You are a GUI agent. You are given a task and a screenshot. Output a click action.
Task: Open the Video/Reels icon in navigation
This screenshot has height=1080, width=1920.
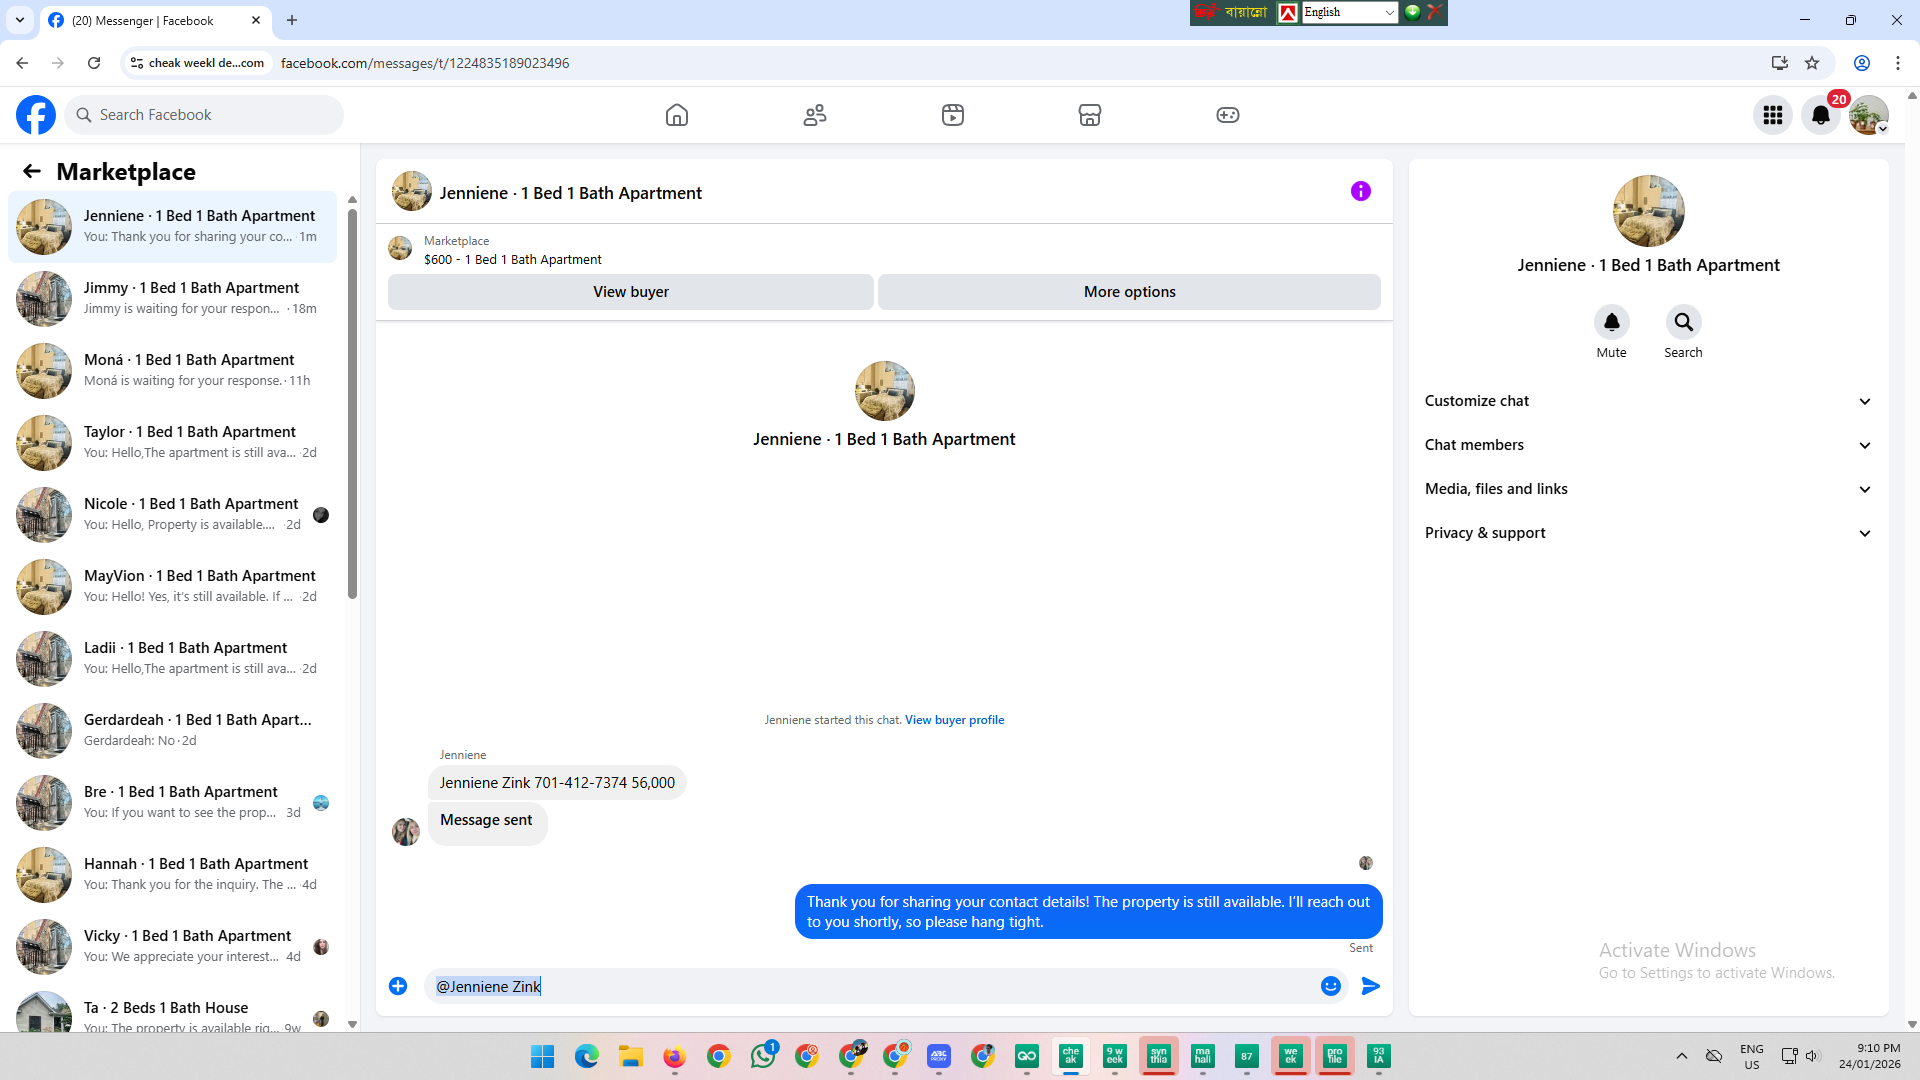(x=953, y=115)
